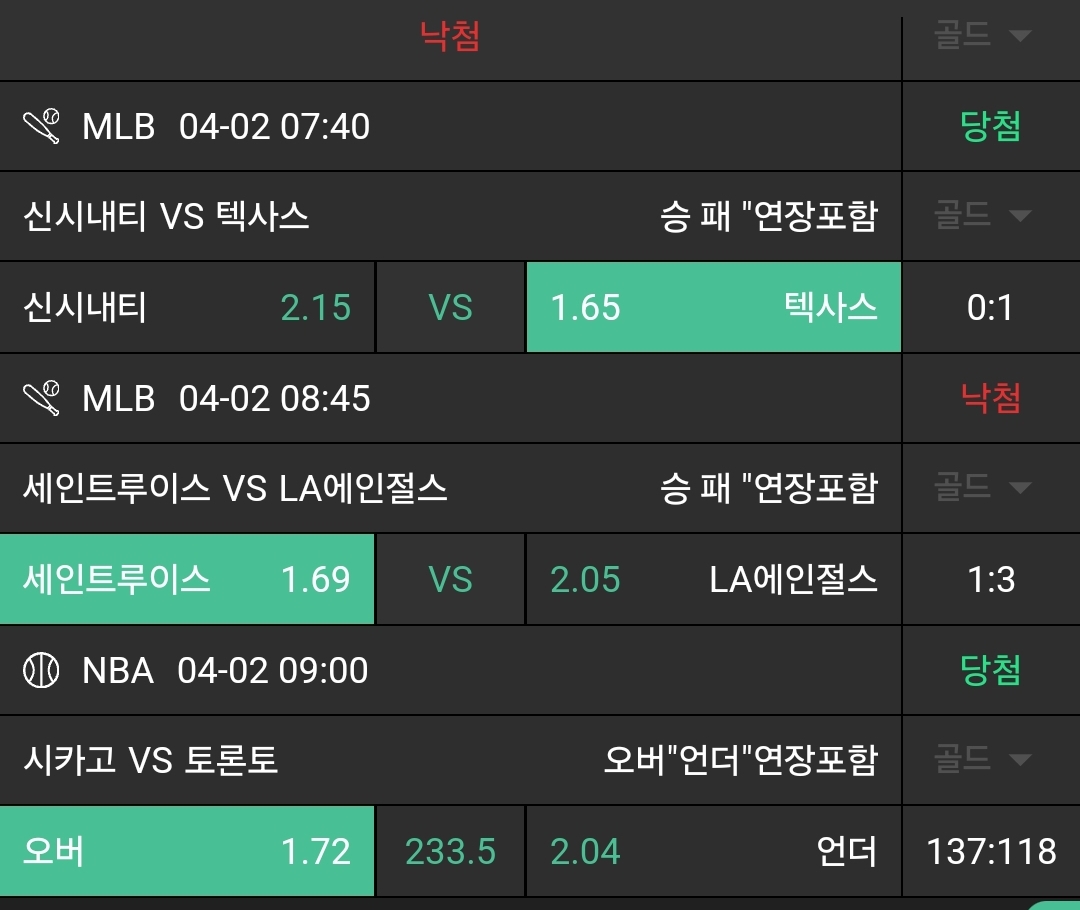Click basketball icon beside NBA 09:00 match
Viewport: 1080px width, 910px height.
tap(42, 670)
